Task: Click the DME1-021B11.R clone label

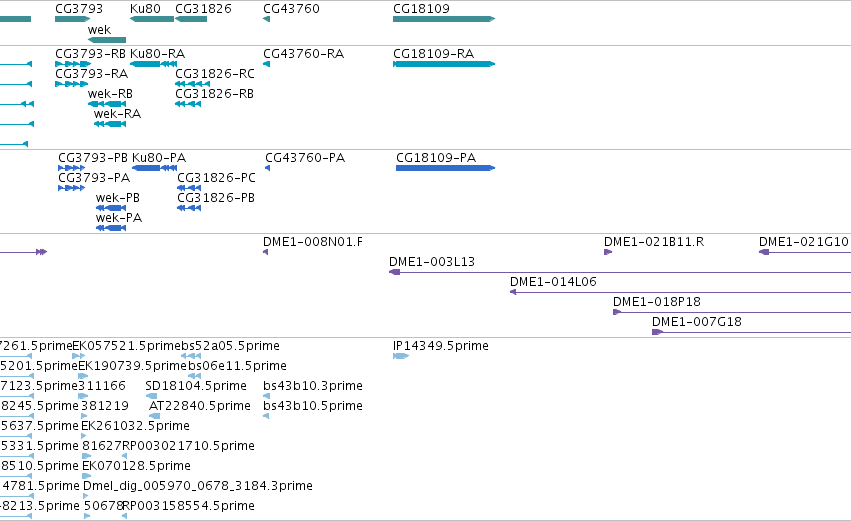Action: [x=654, y=242]
